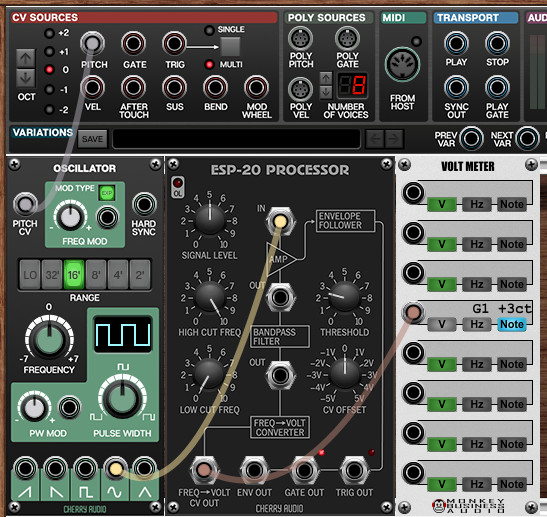This screenshot has height=517, width=547.
Task: Click the Transport STOP jack
Action: [x=497, y=44]
